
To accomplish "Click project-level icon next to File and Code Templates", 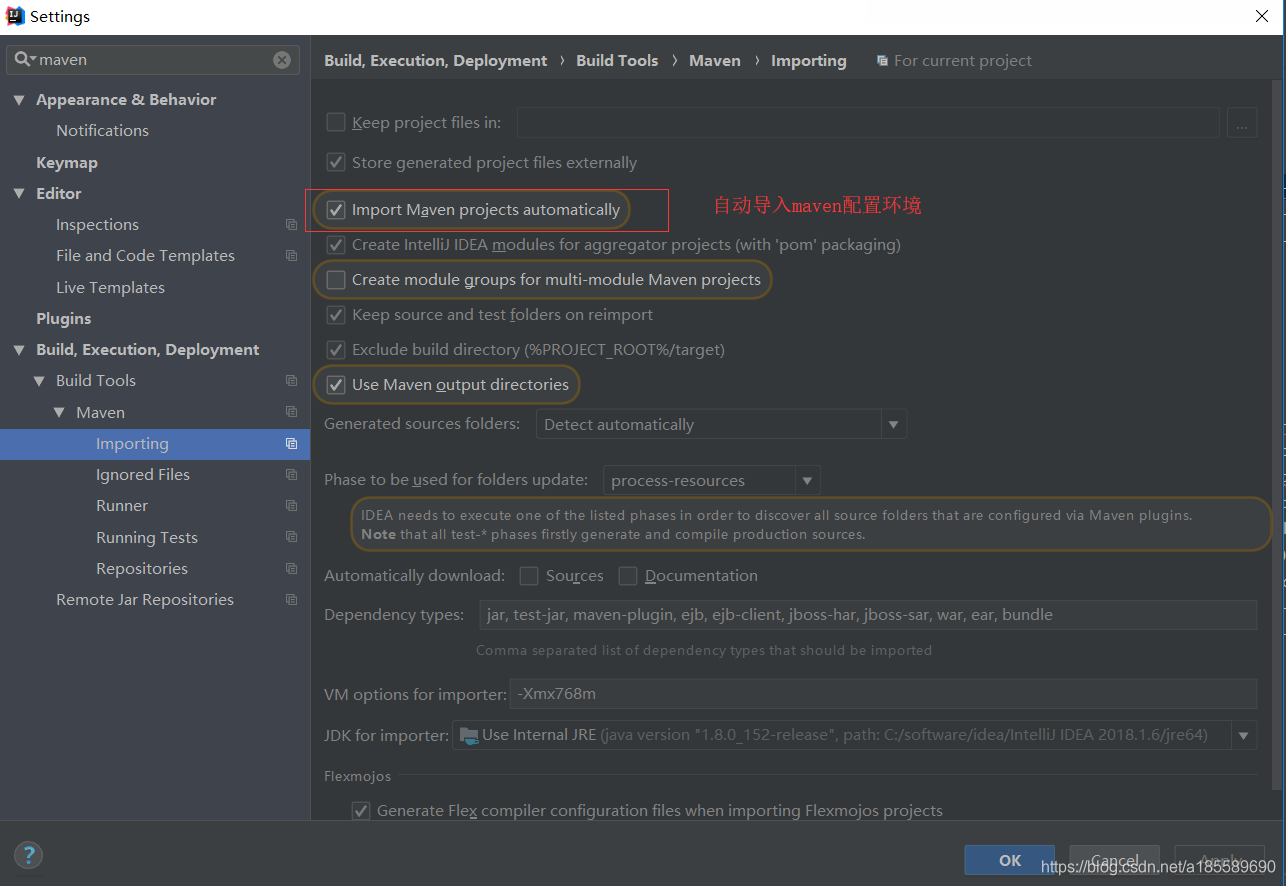I will tap(291, 256).
